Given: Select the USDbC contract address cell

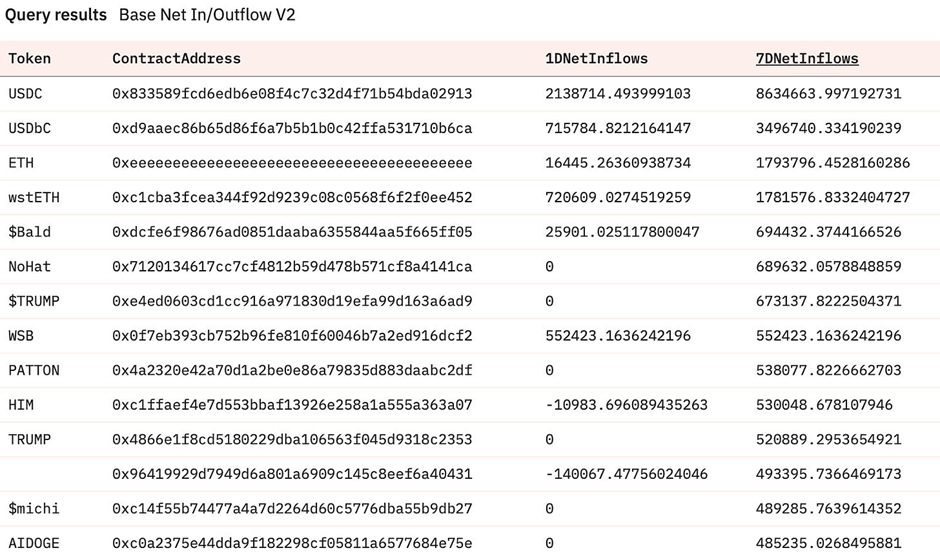Looking at the screenshot, I should pos(292,128).
